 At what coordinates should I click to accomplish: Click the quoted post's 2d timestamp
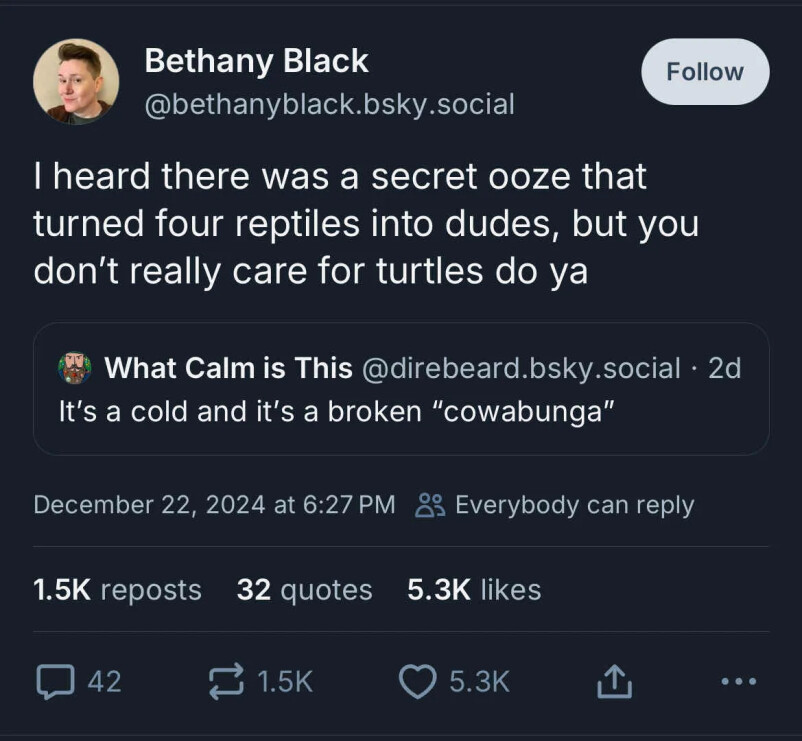[724, 368]
